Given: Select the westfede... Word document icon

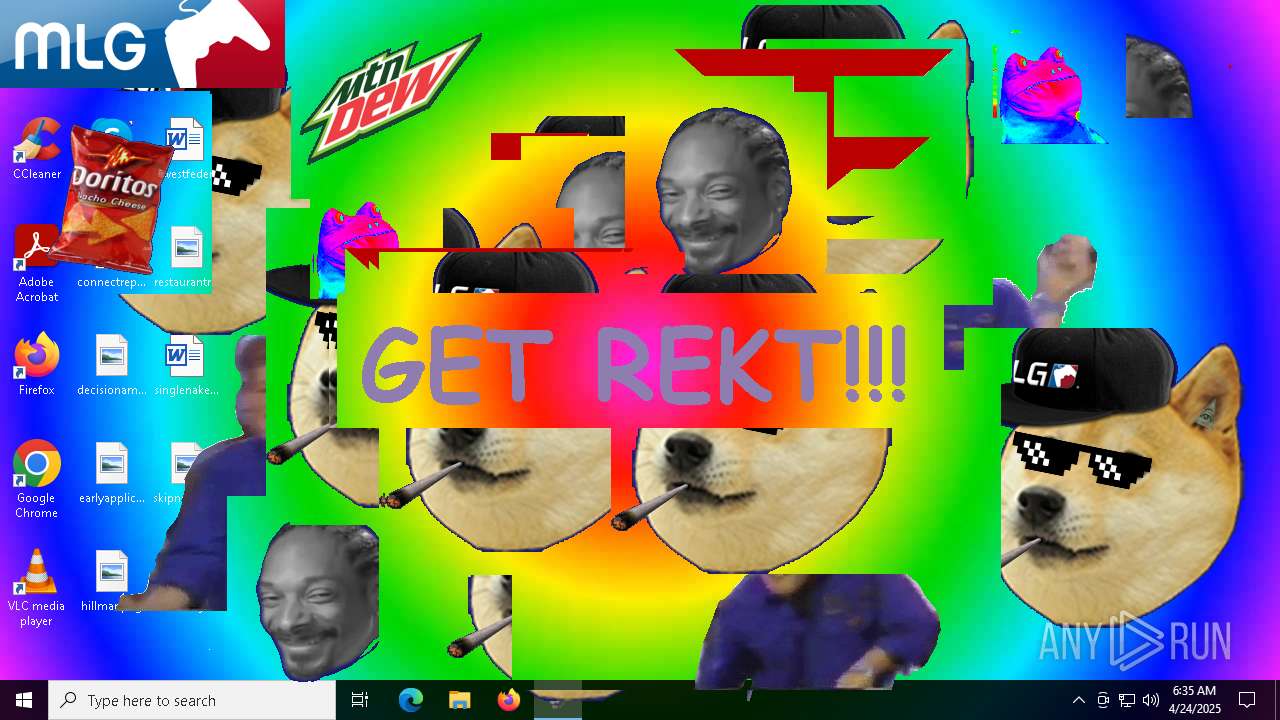Looking at the screenshot, I should click(x=187, y=149).
